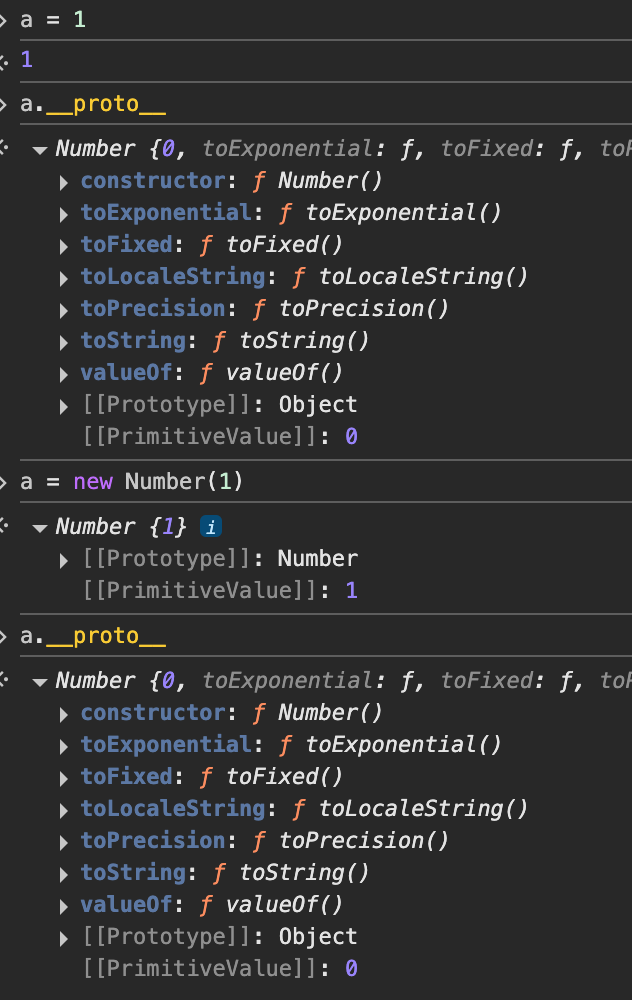The height and width of the screenshot is (1000, 632).
Task: Collapse the last Number {0, ...} prototype object
Action: (40, 681)
